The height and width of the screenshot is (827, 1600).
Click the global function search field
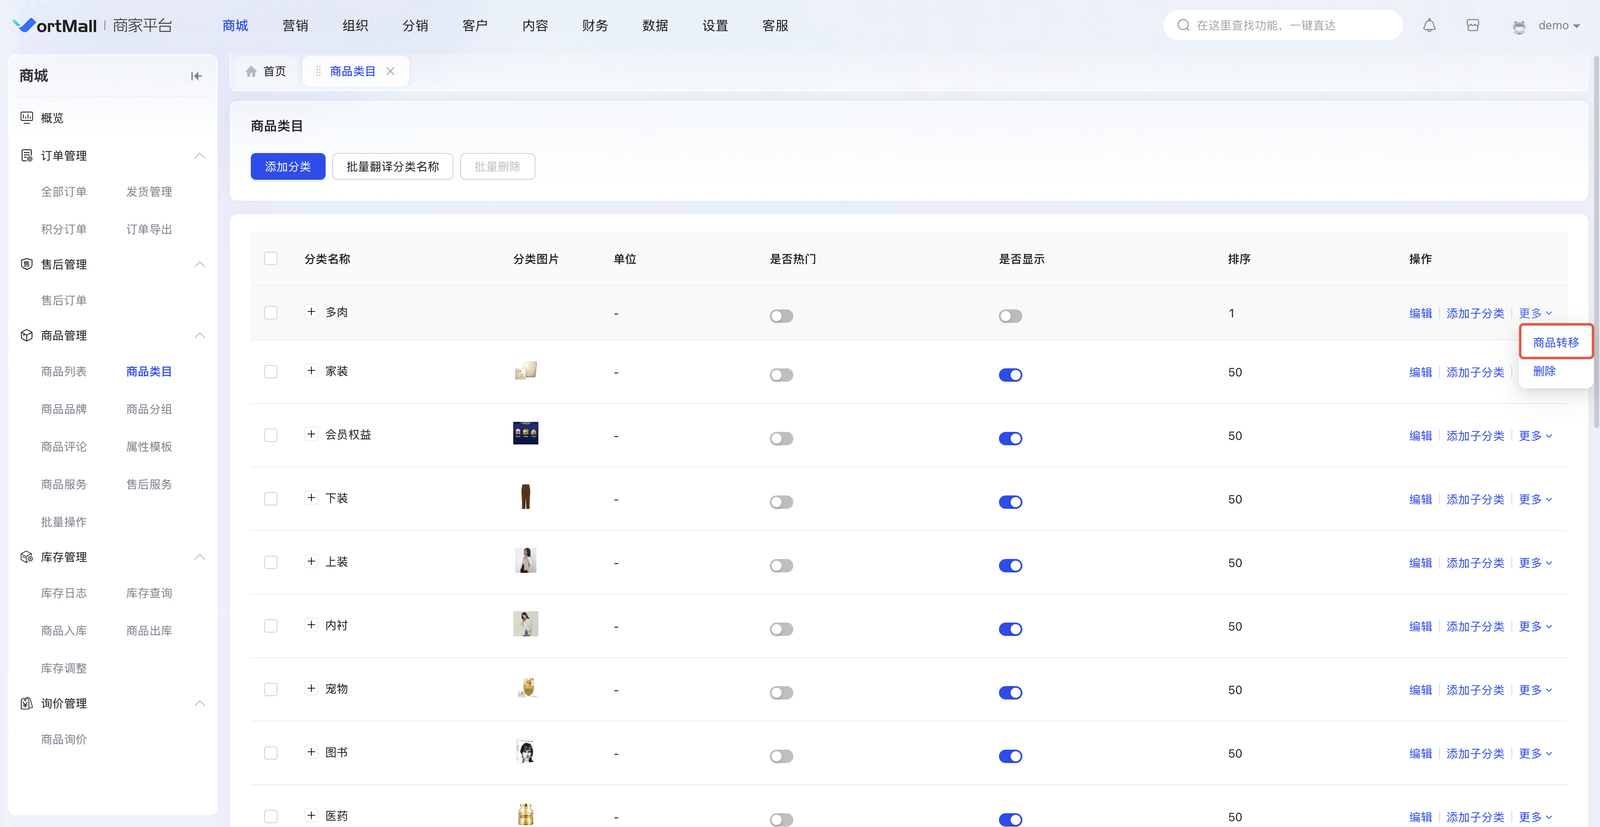(x=1283, y=26)
